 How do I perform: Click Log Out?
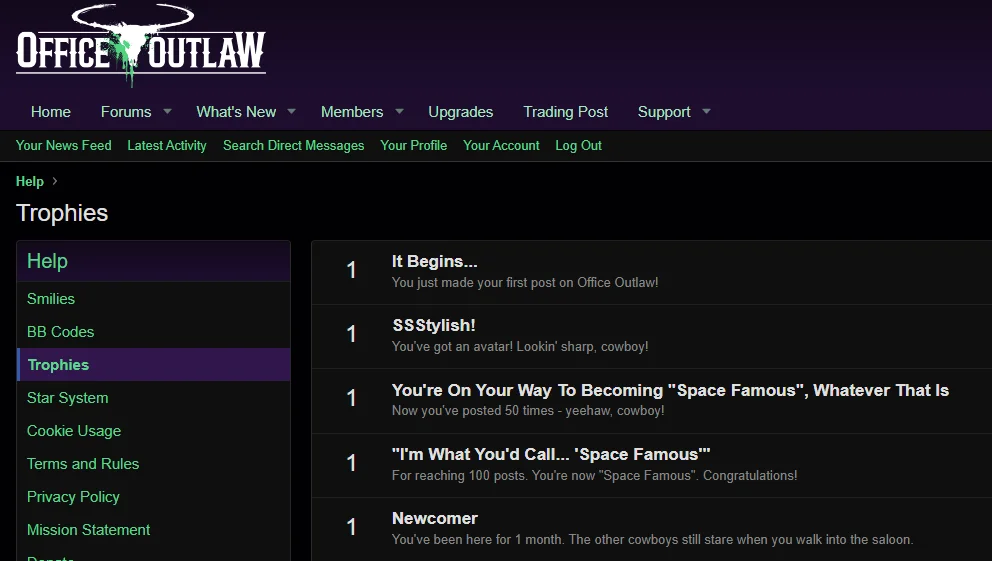tap(578, 145)
